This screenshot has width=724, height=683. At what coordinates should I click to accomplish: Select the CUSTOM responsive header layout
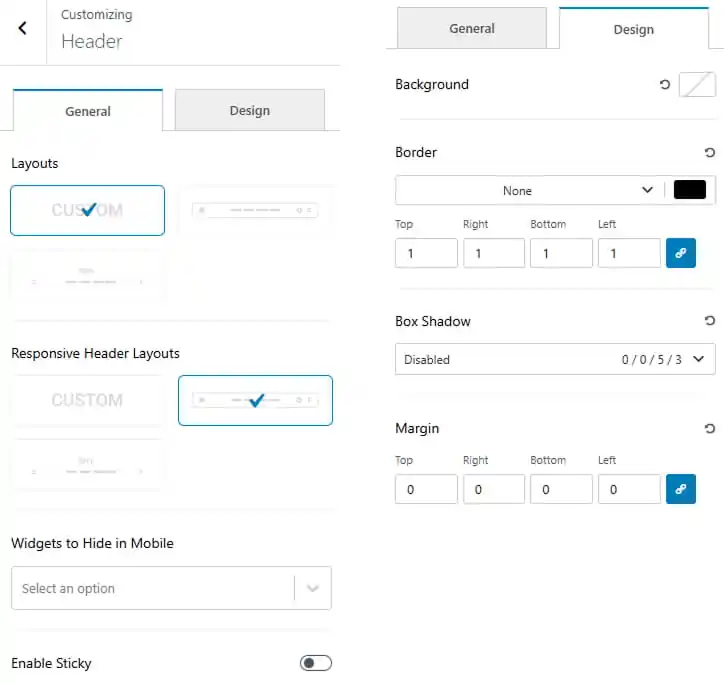click(87, 400)
